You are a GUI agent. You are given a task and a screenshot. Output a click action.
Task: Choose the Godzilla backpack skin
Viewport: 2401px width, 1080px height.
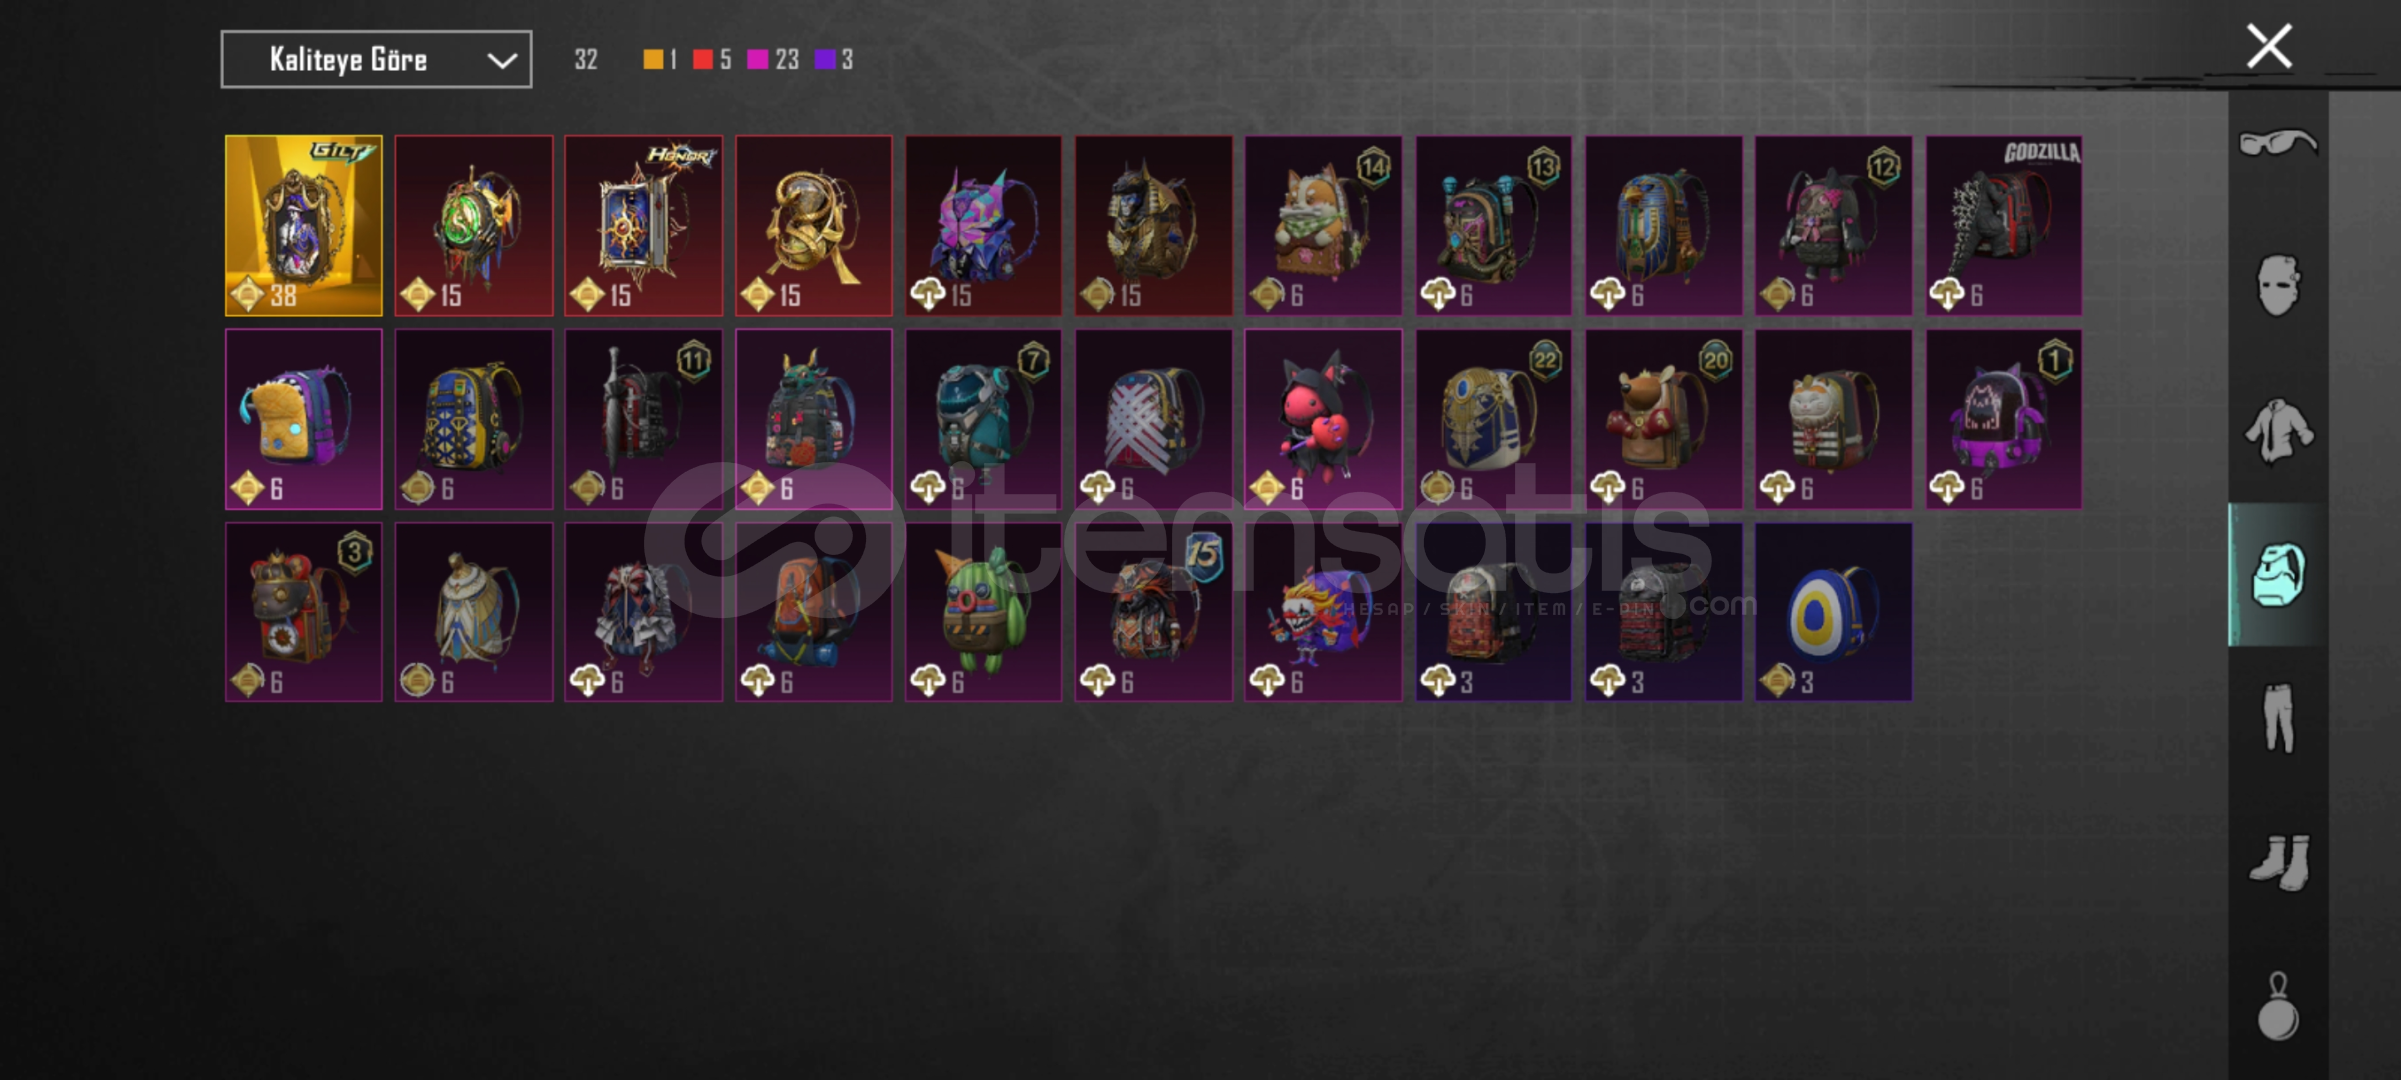pyautogui.click(x=2004, y=226)
